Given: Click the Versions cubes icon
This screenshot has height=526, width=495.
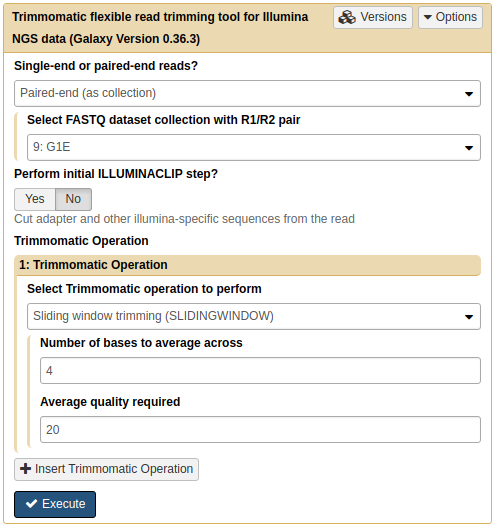Looking at the screenshot, I should [347, 17].
